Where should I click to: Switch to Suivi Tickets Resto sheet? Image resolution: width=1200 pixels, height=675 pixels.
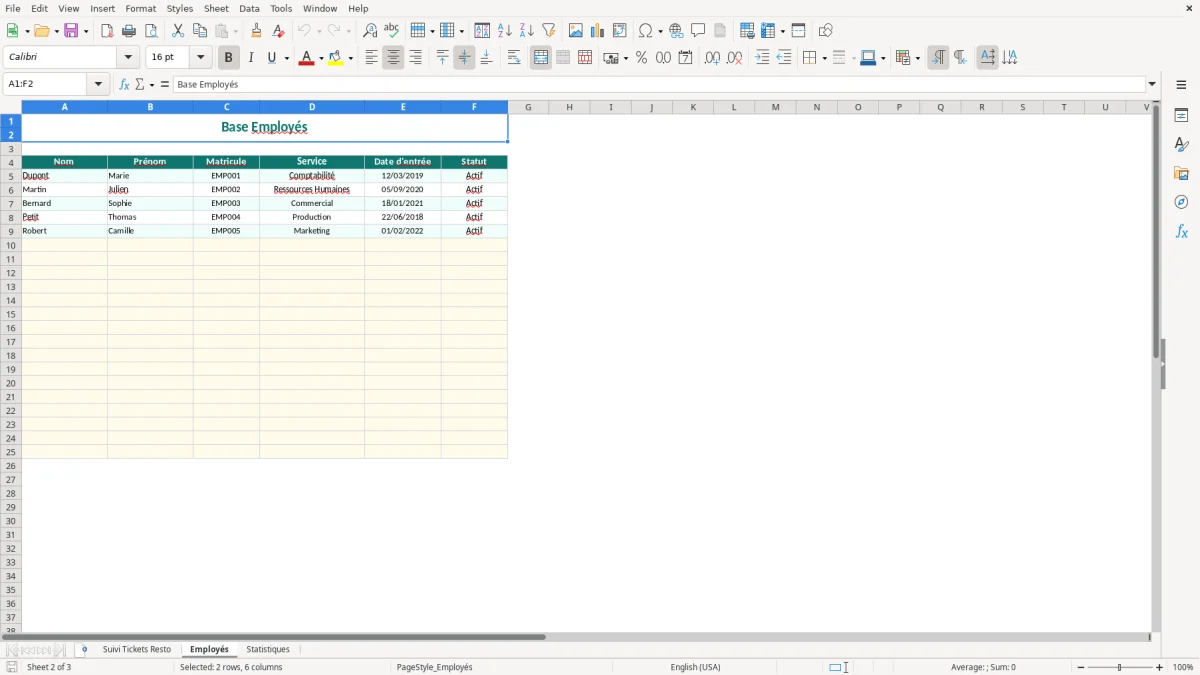coord(136,650)
